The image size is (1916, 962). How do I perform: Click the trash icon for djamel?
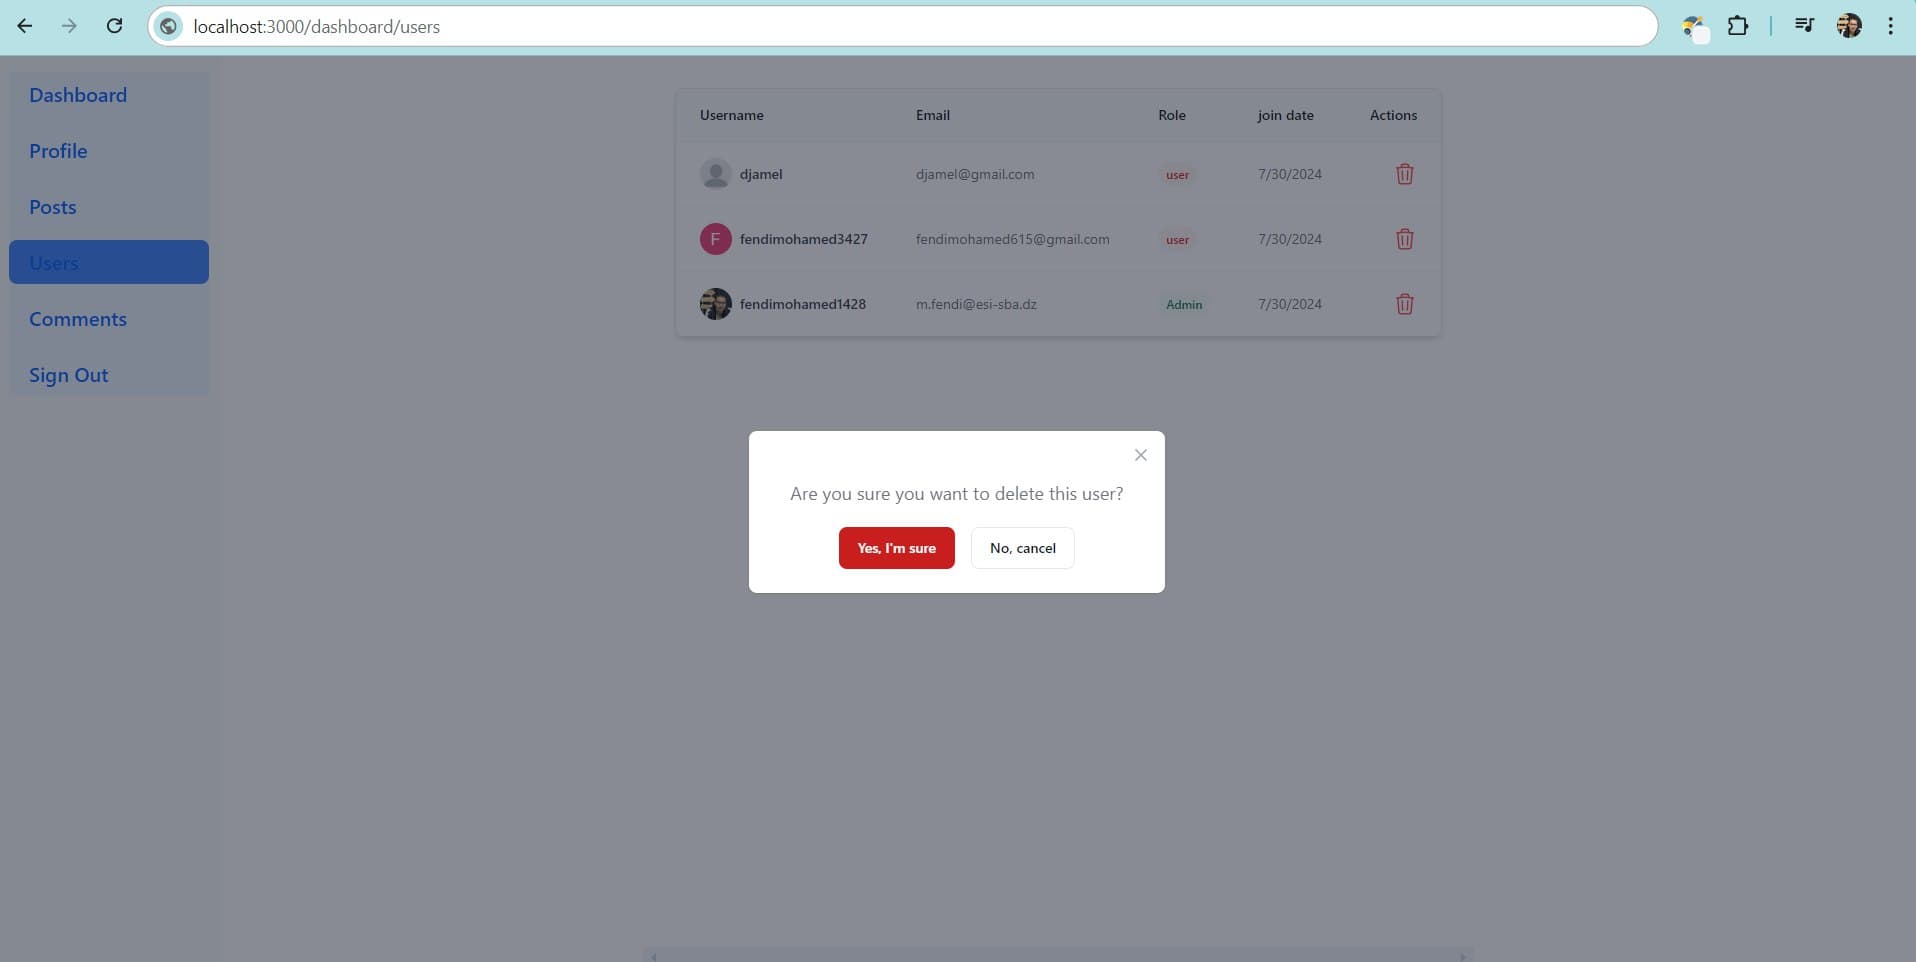click(1404, 174)
